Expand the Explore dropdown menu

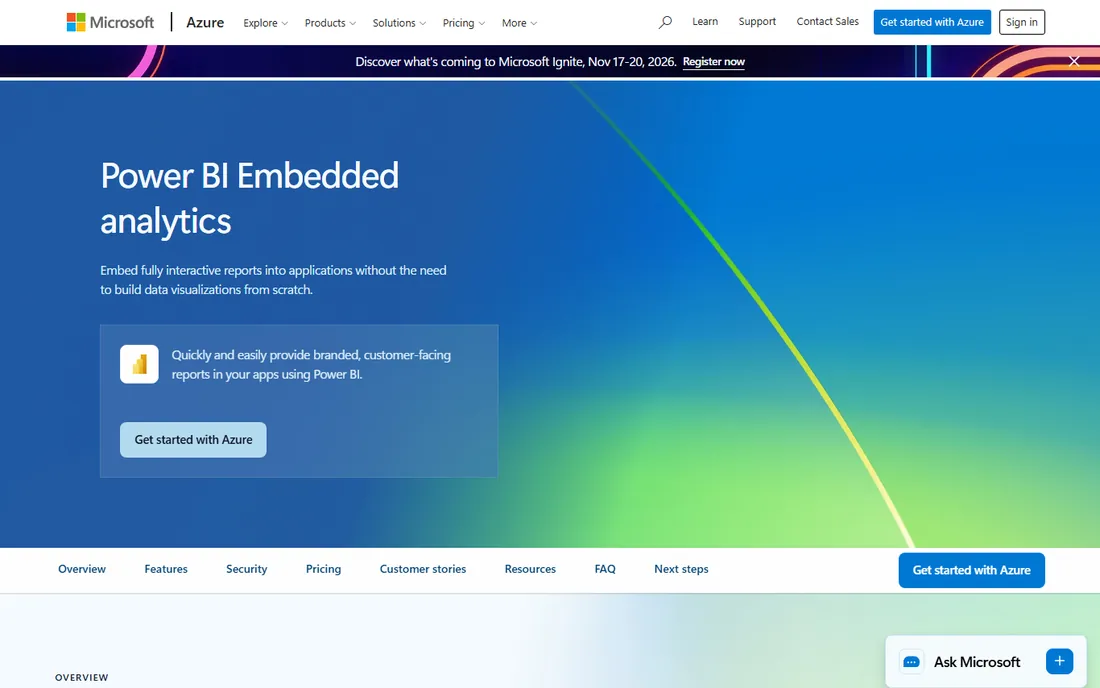coord(265,23)
